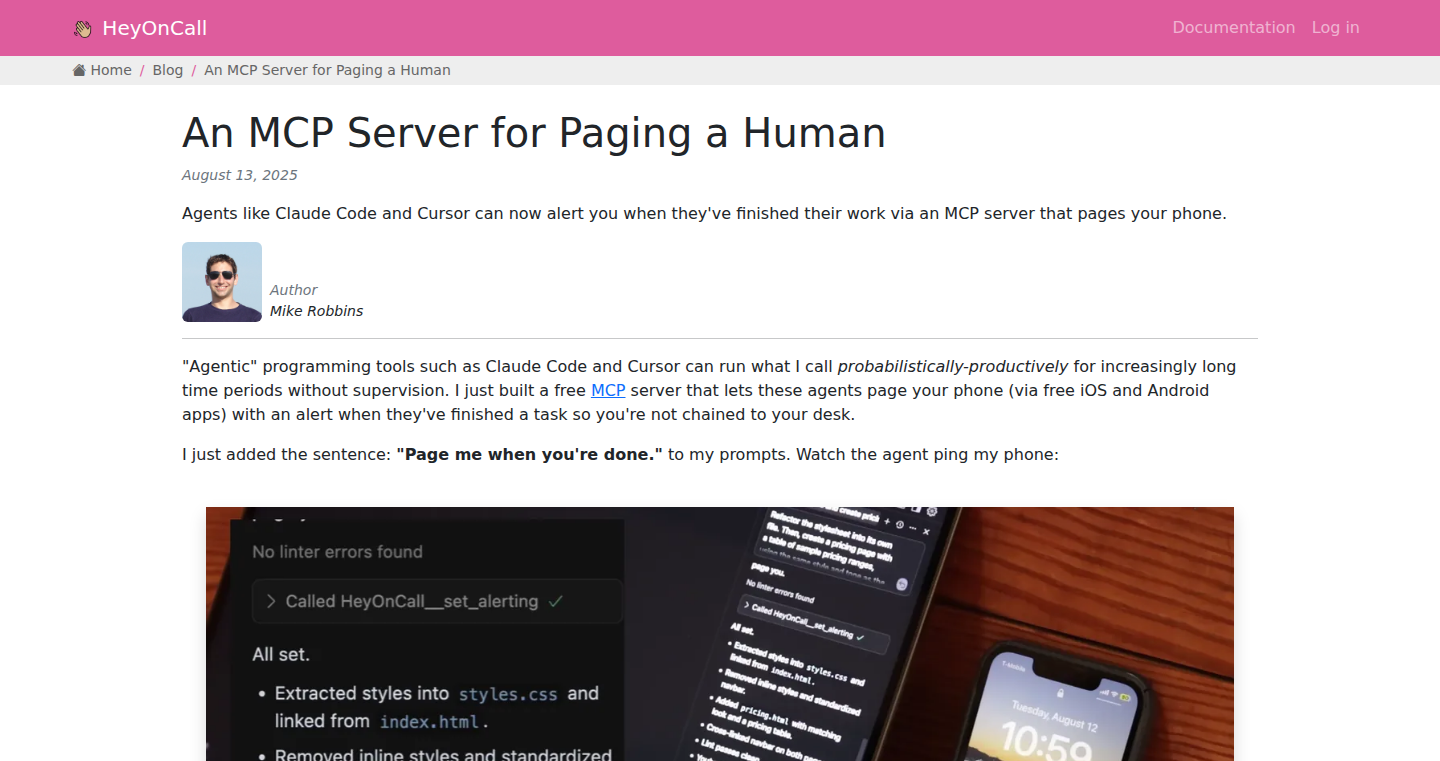The height and width of the screenshot is (761, 1440).
Task: Click 'All set.' text in the video
Action: pyautogui.click(x=281, y=655)
